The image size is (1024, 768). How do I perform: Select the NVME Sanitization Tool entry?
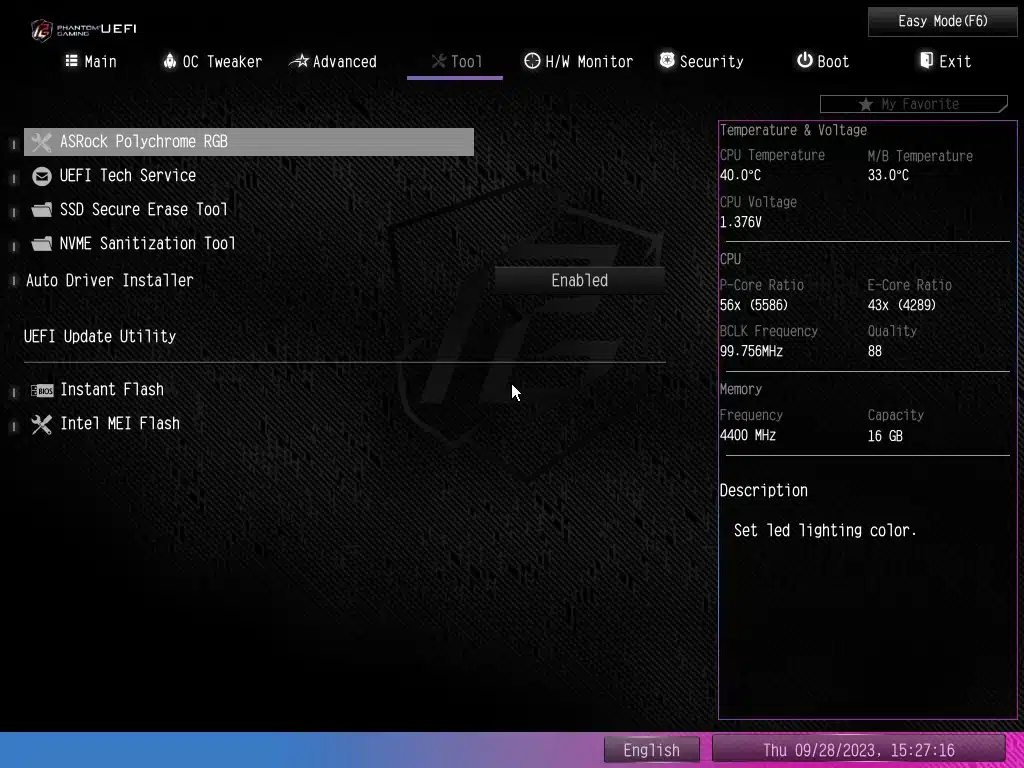147,244
